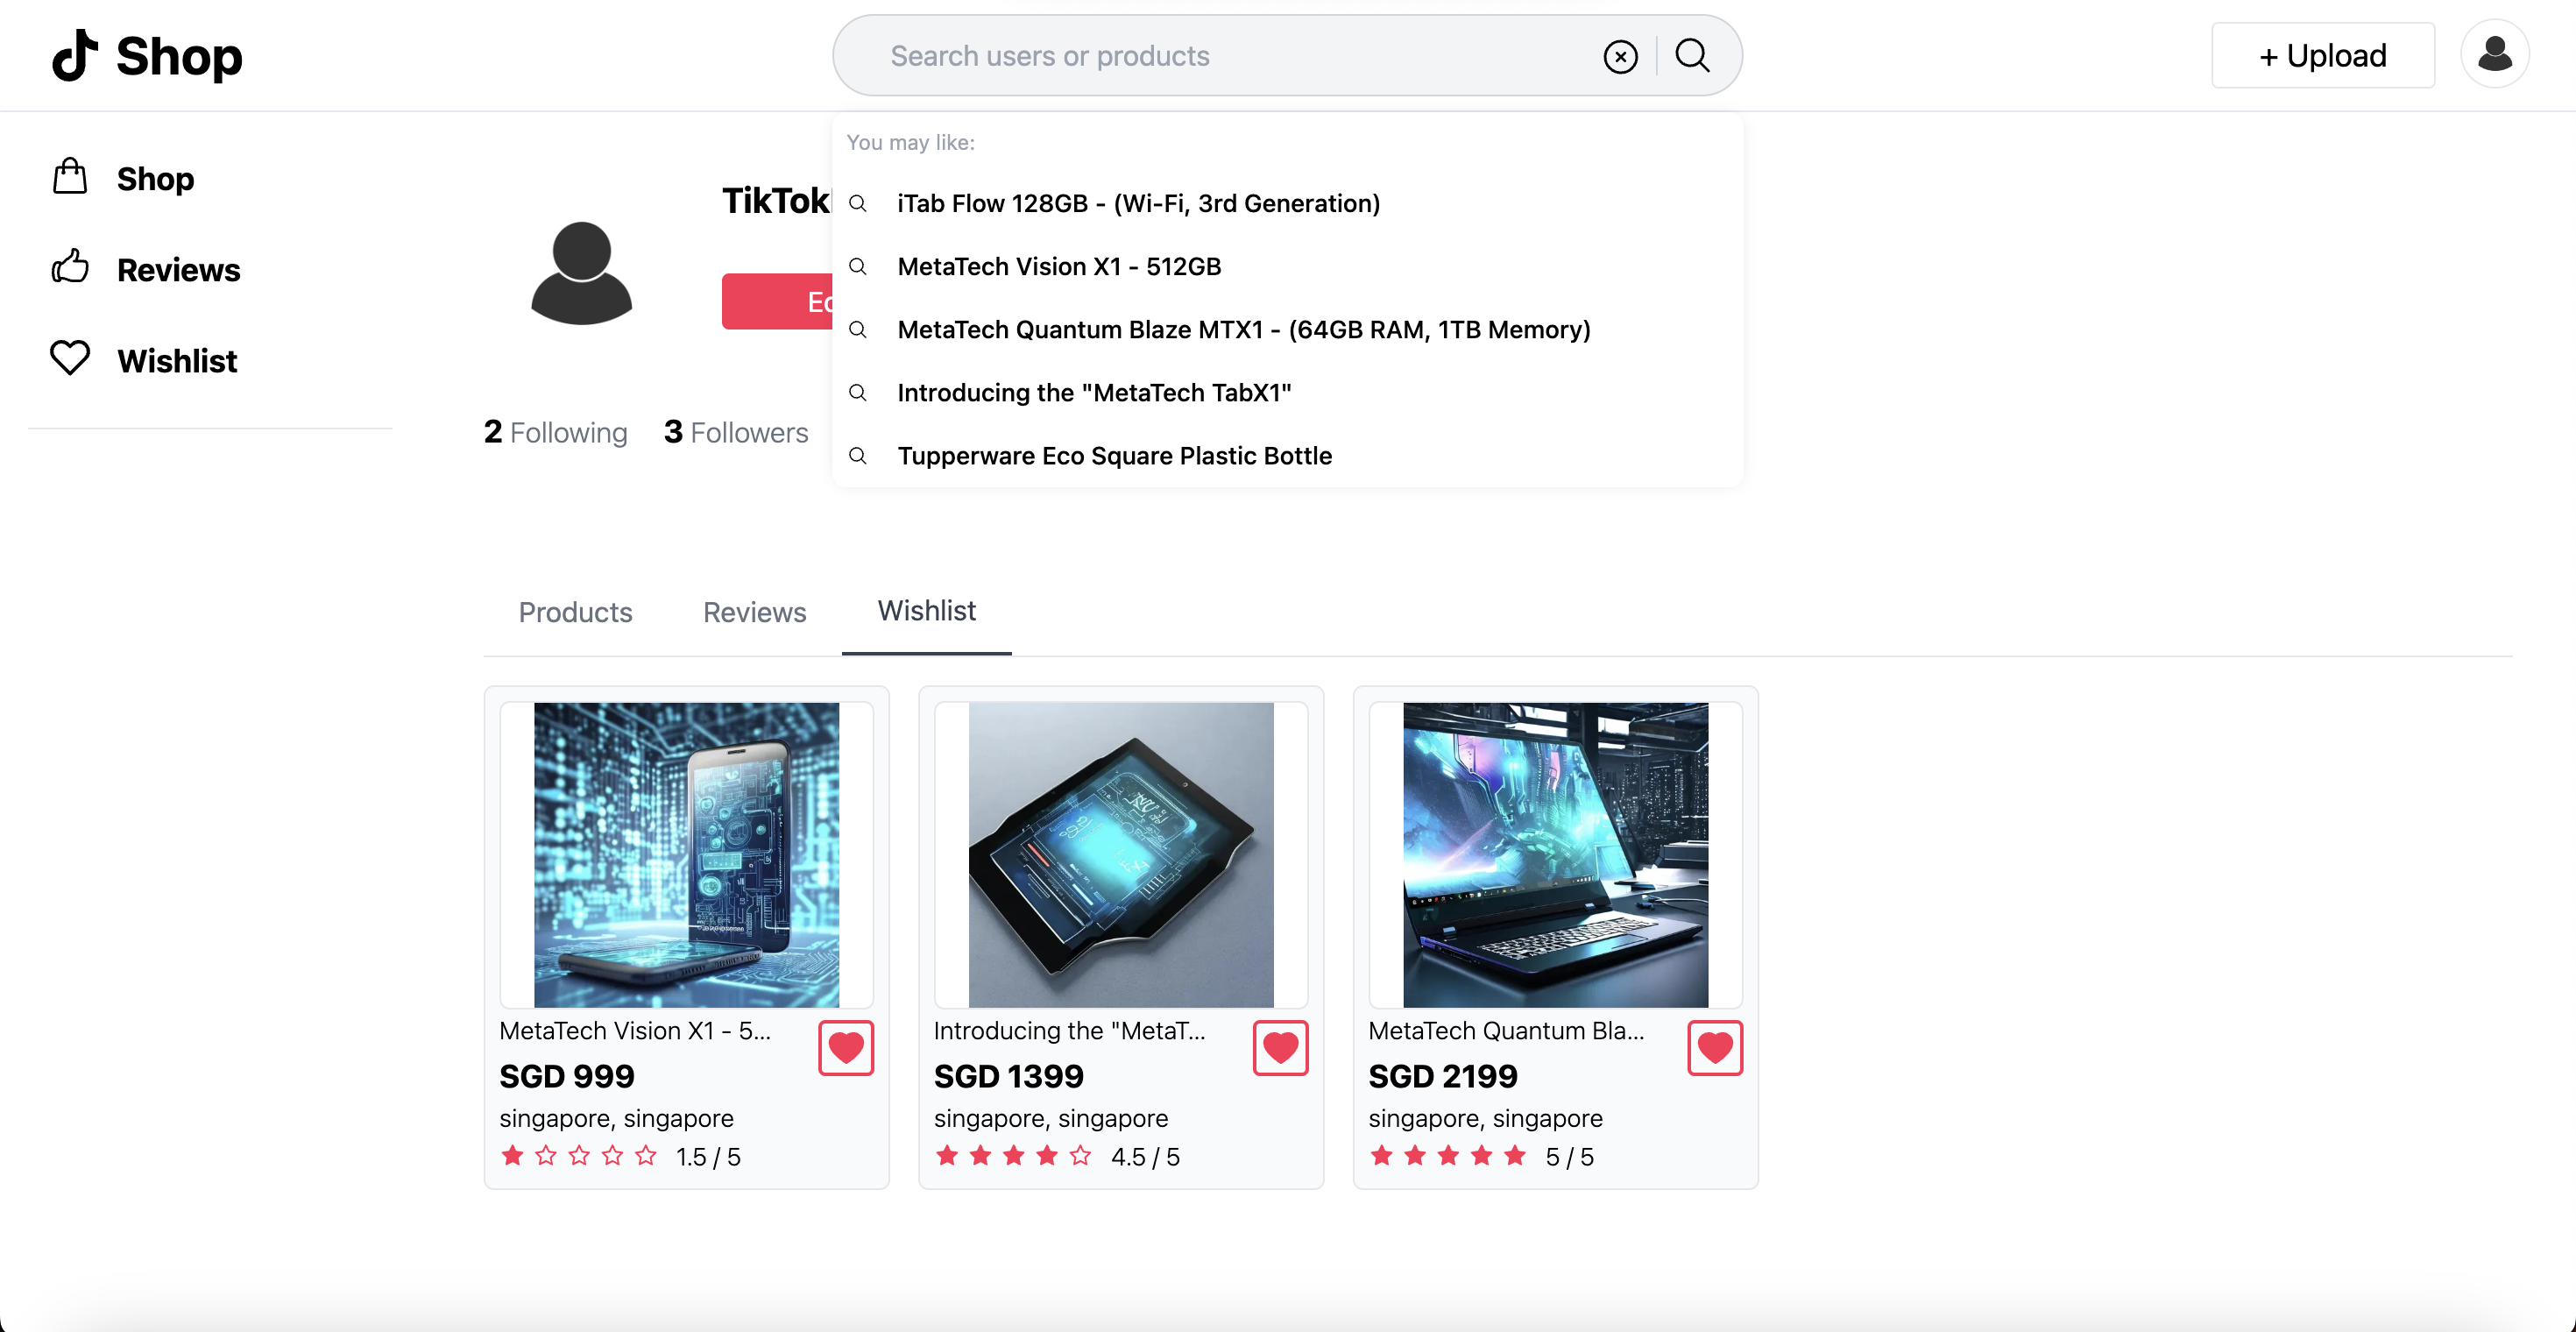2576x1332 pixels.
Task: Switch to the Products tab
Action: (x=575, y=611)
